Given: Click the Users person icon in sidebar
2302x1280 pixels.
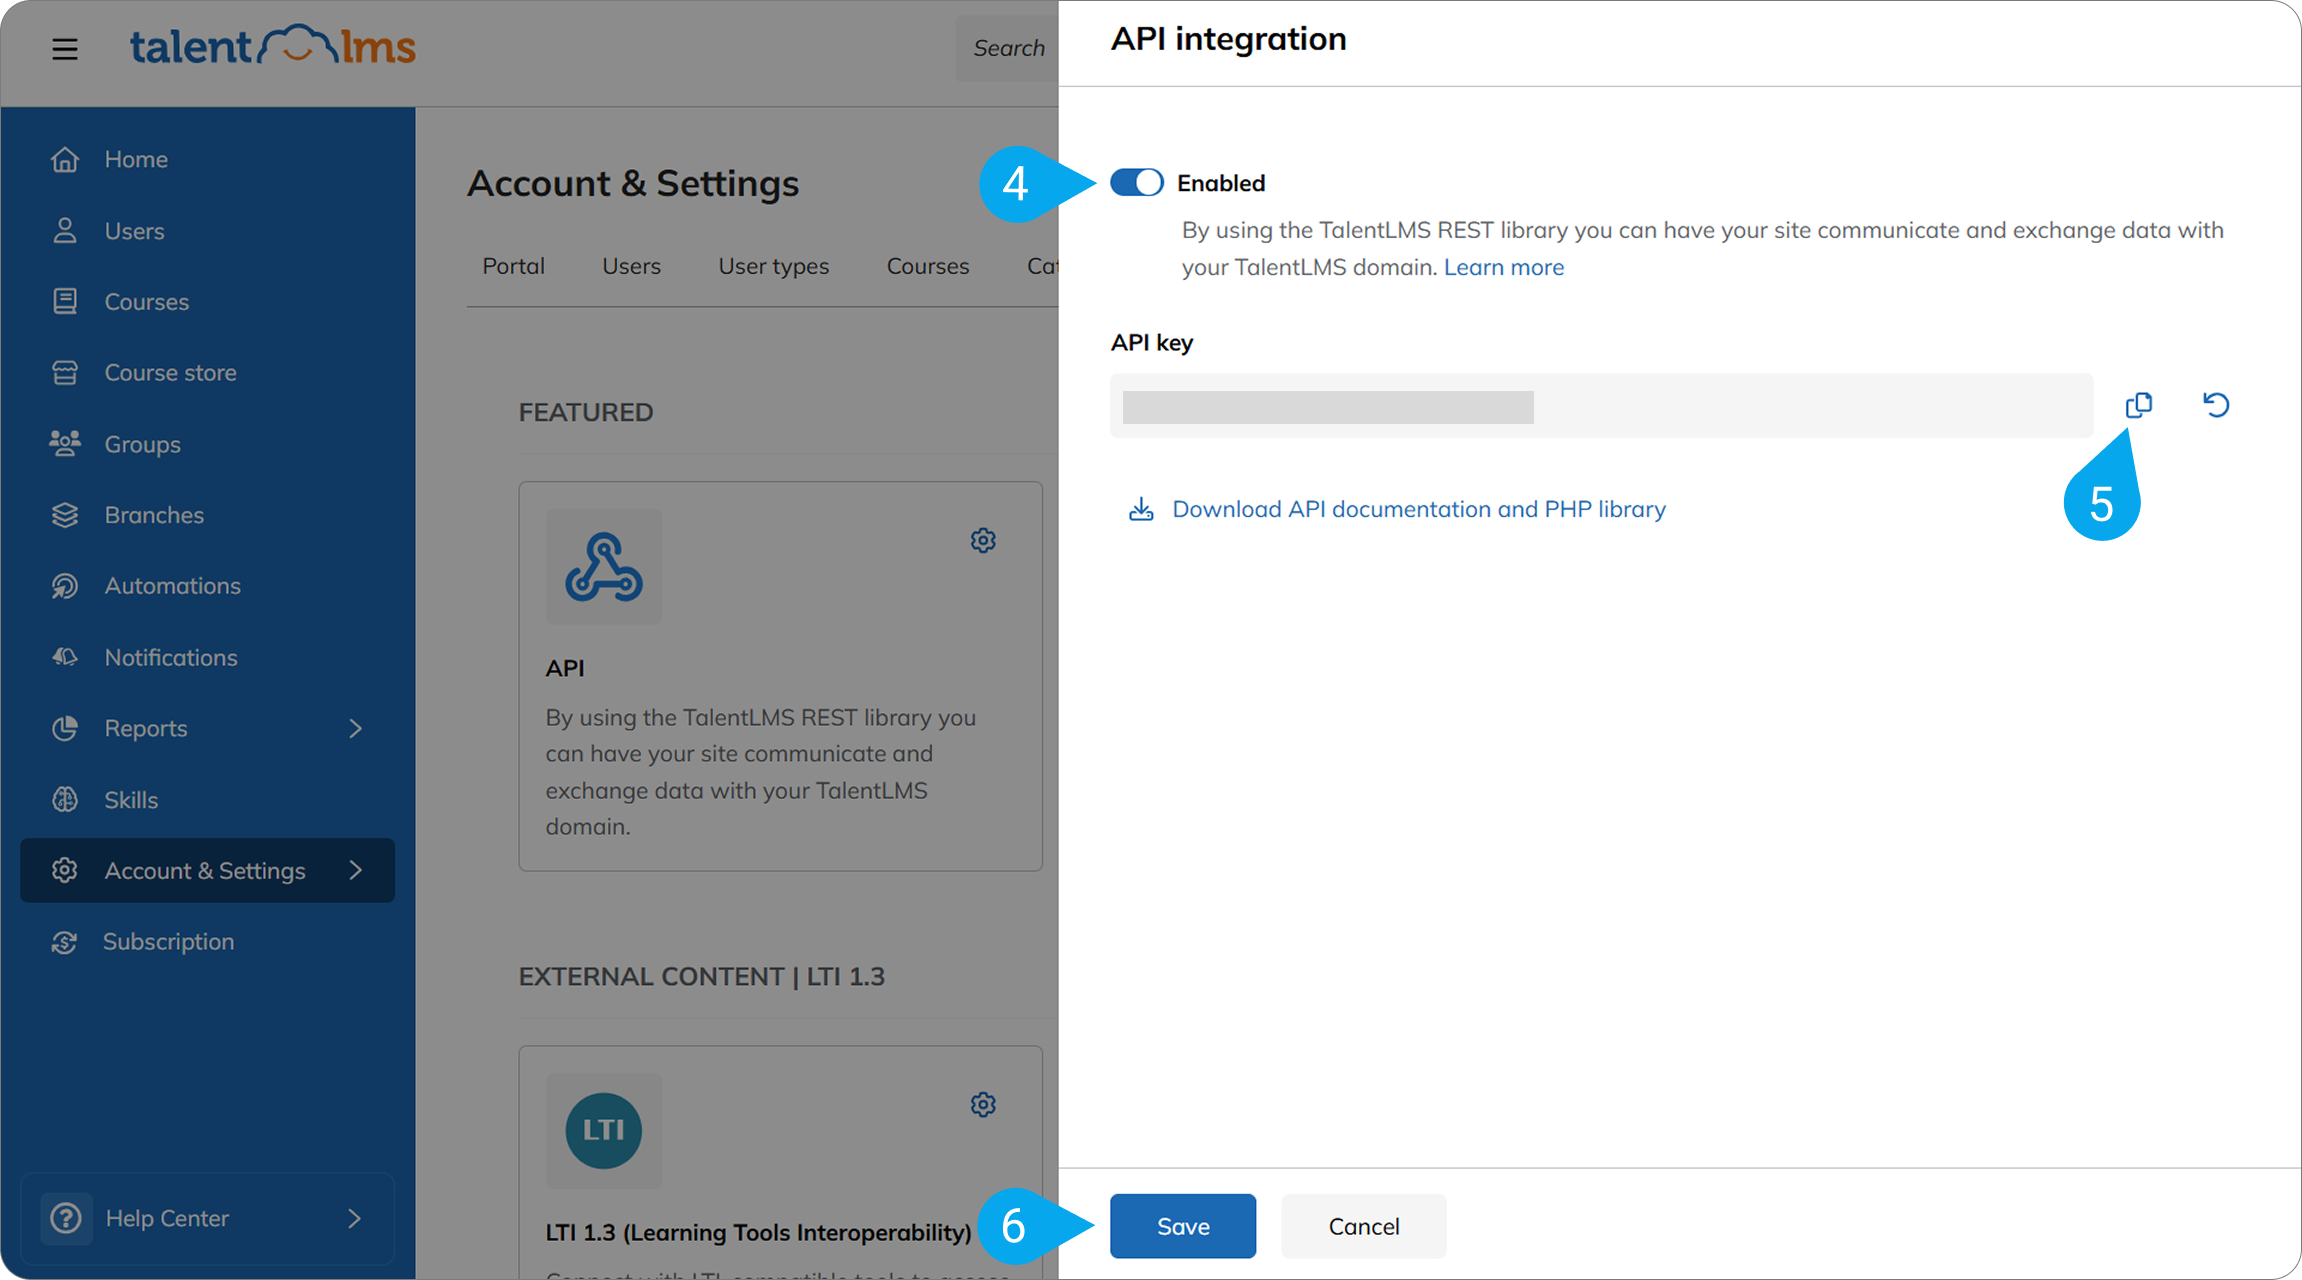Looking at the screenshot, I should click(x=65, y=230).
